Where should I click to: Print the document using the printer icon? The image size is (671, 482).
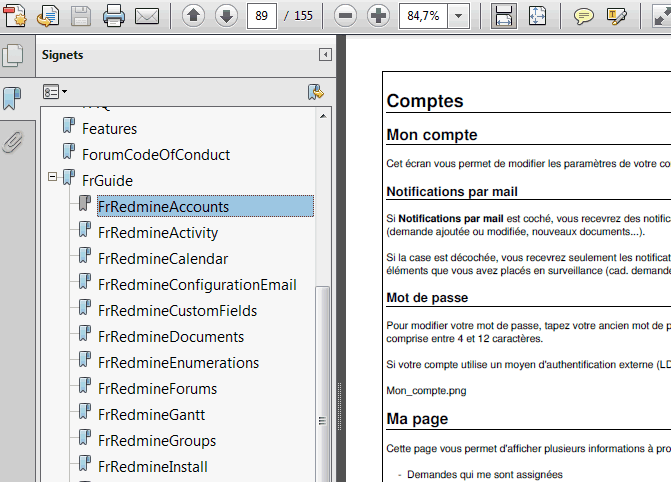(x=114, y=16)
